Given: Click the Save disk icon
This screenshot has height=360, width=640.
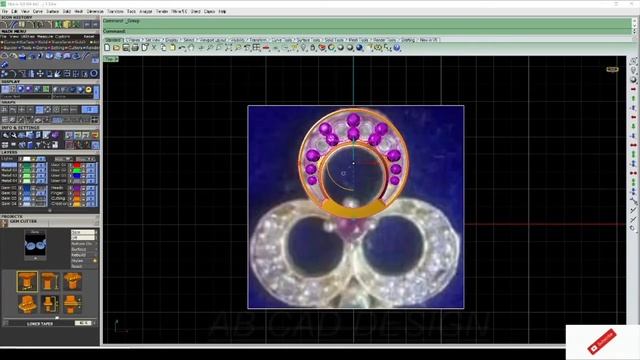Looking at the screenshot, I should (x=126, y=48).
